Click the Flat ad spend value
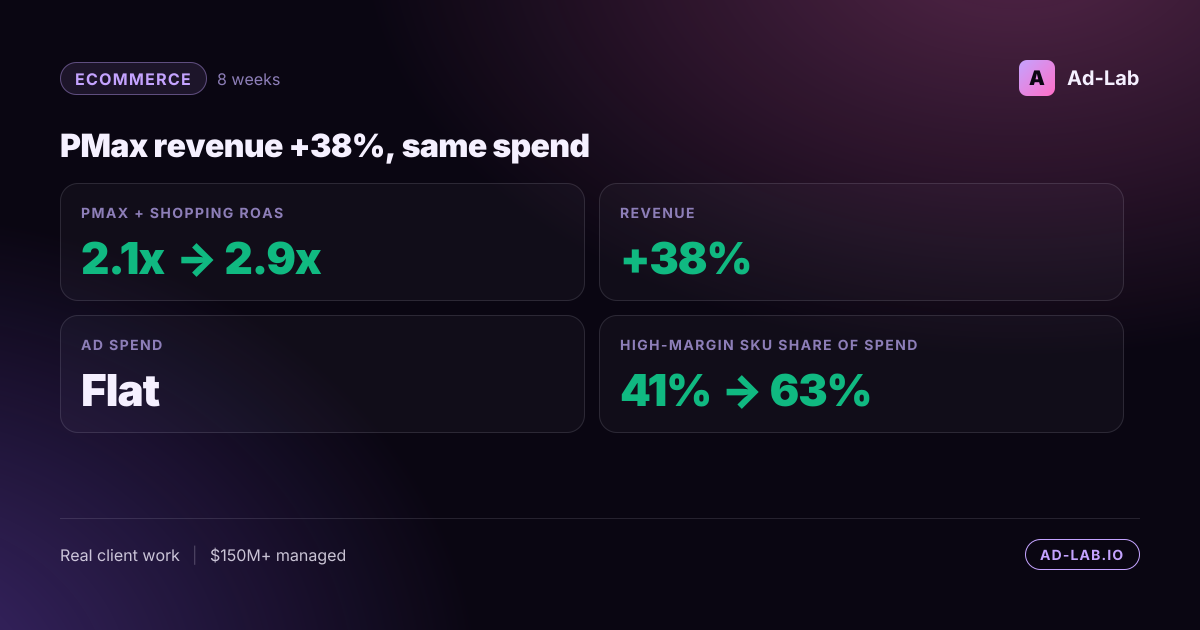This screenshot has height=630, width=1200. pos(120,391)
